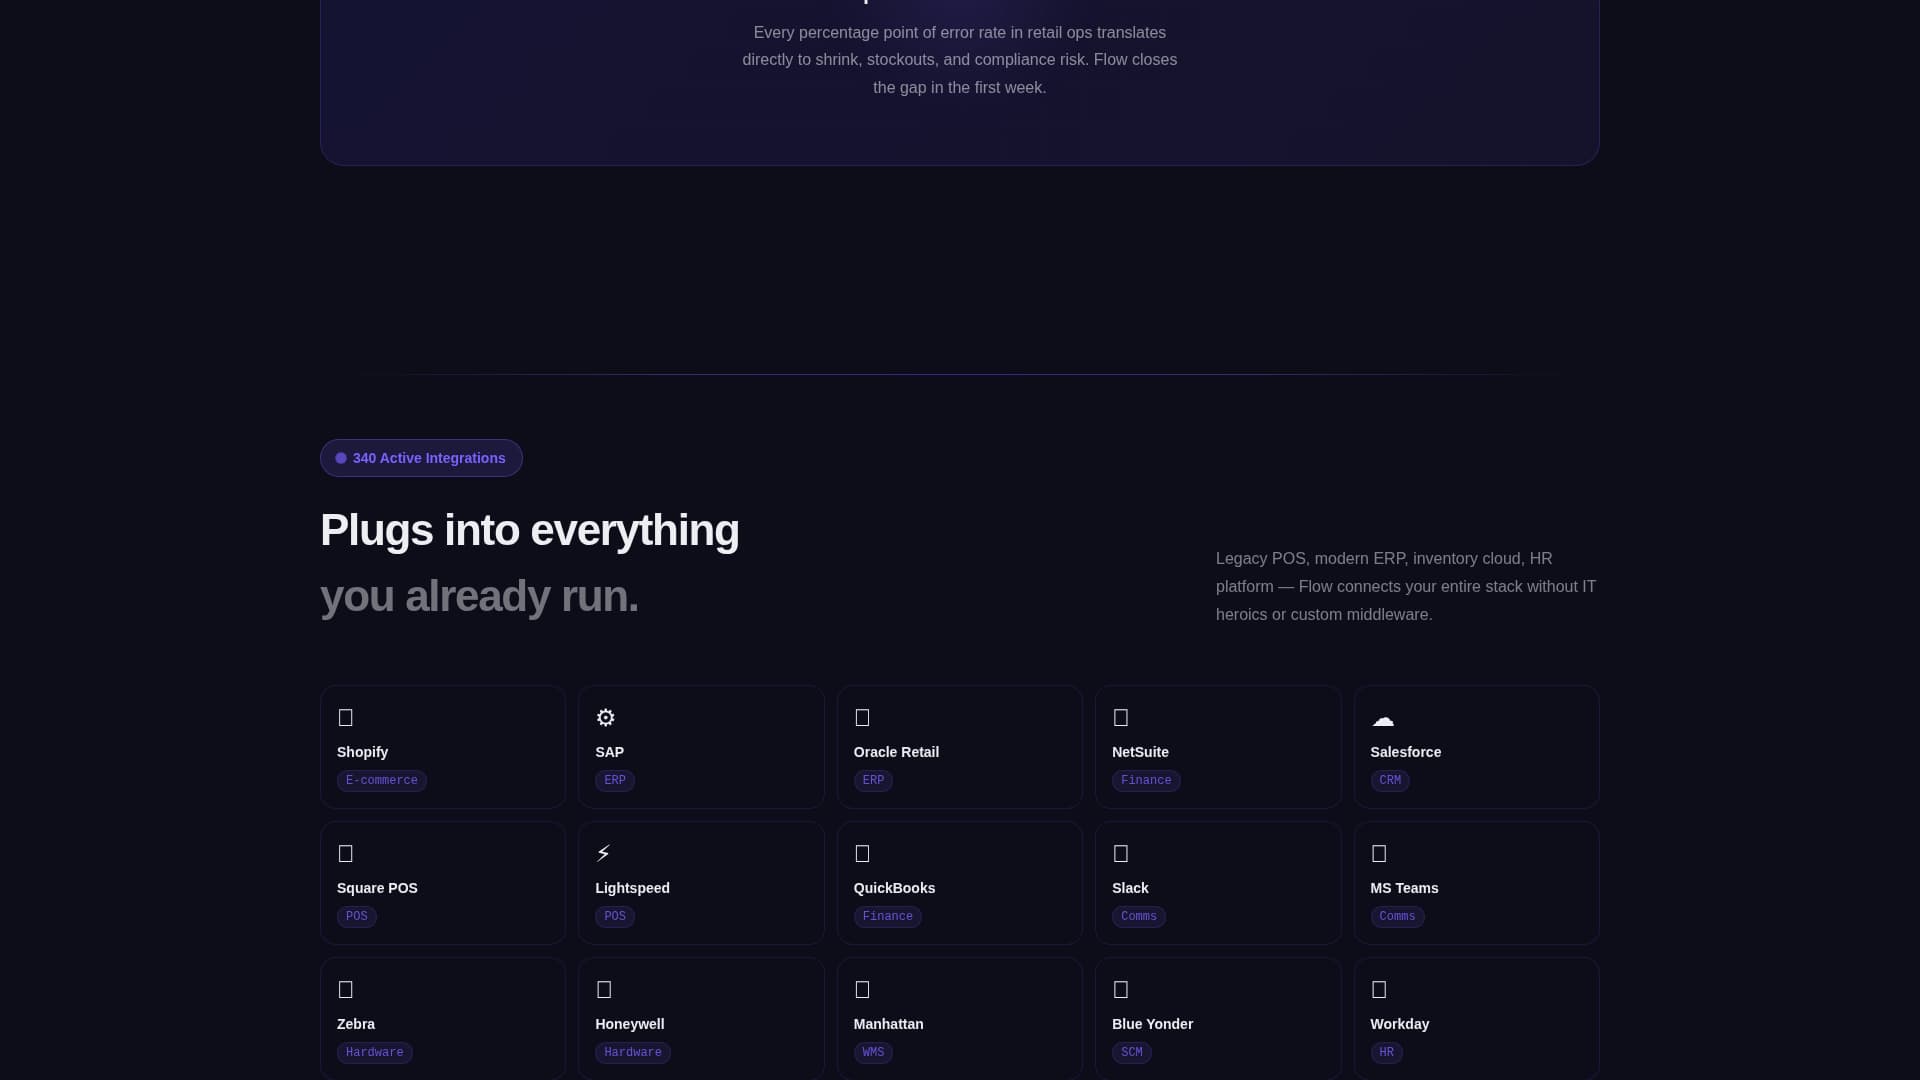
Task: Select the SCM tag under Blue Yonder
Action: click(1132, 1053)
